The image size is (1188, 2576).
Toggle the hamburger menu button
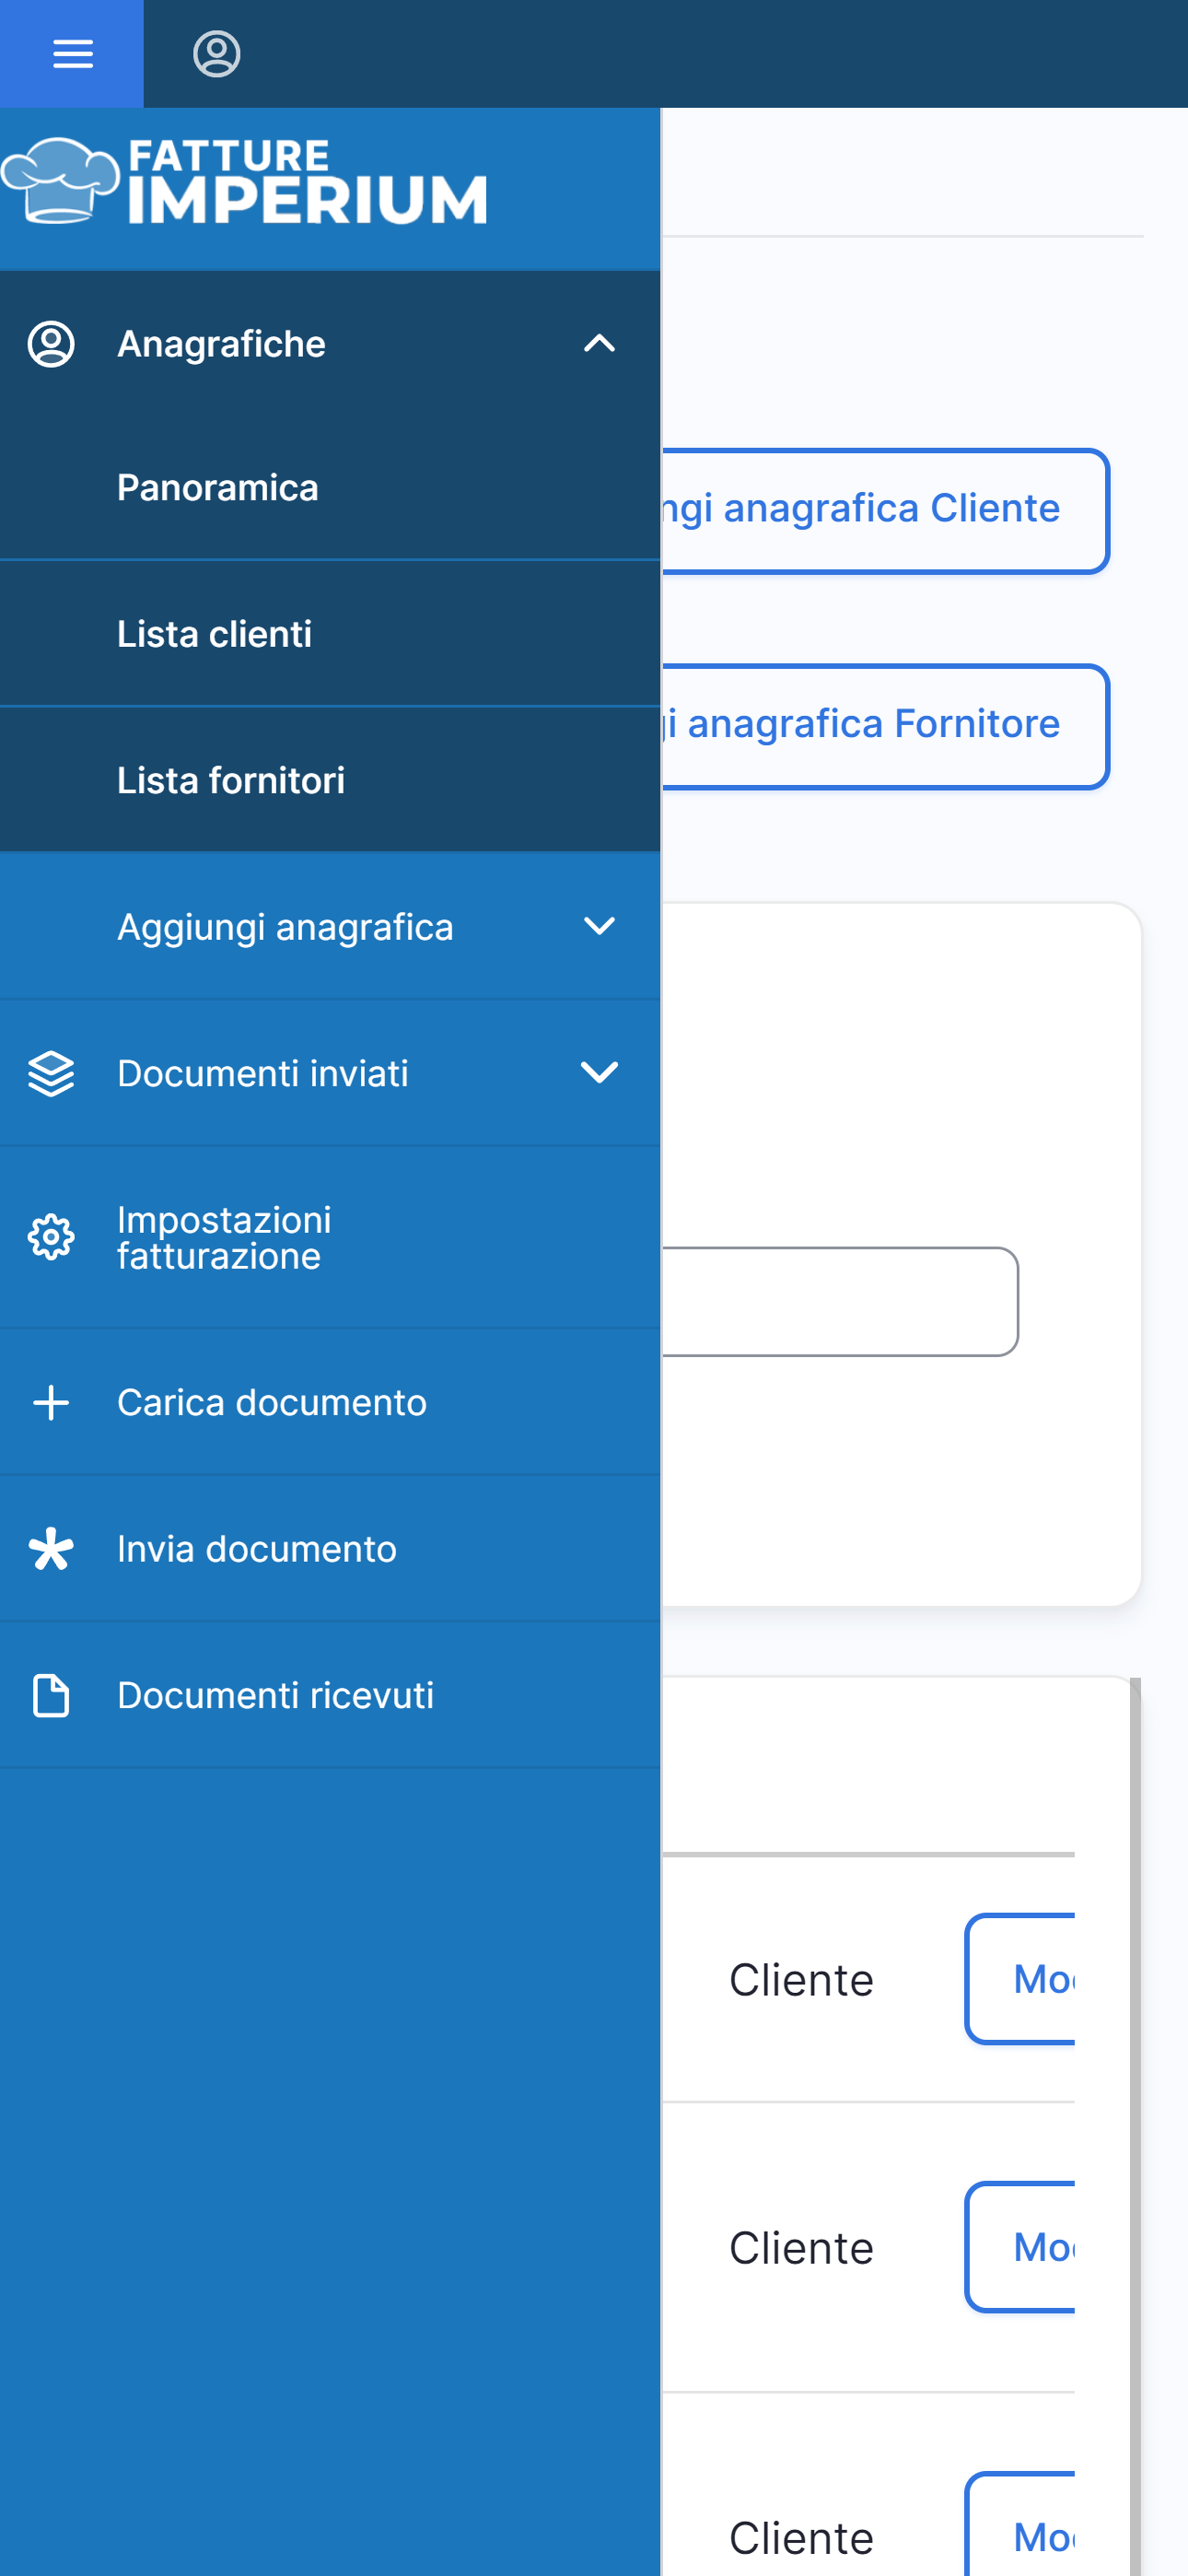click(x=72, y=54)
